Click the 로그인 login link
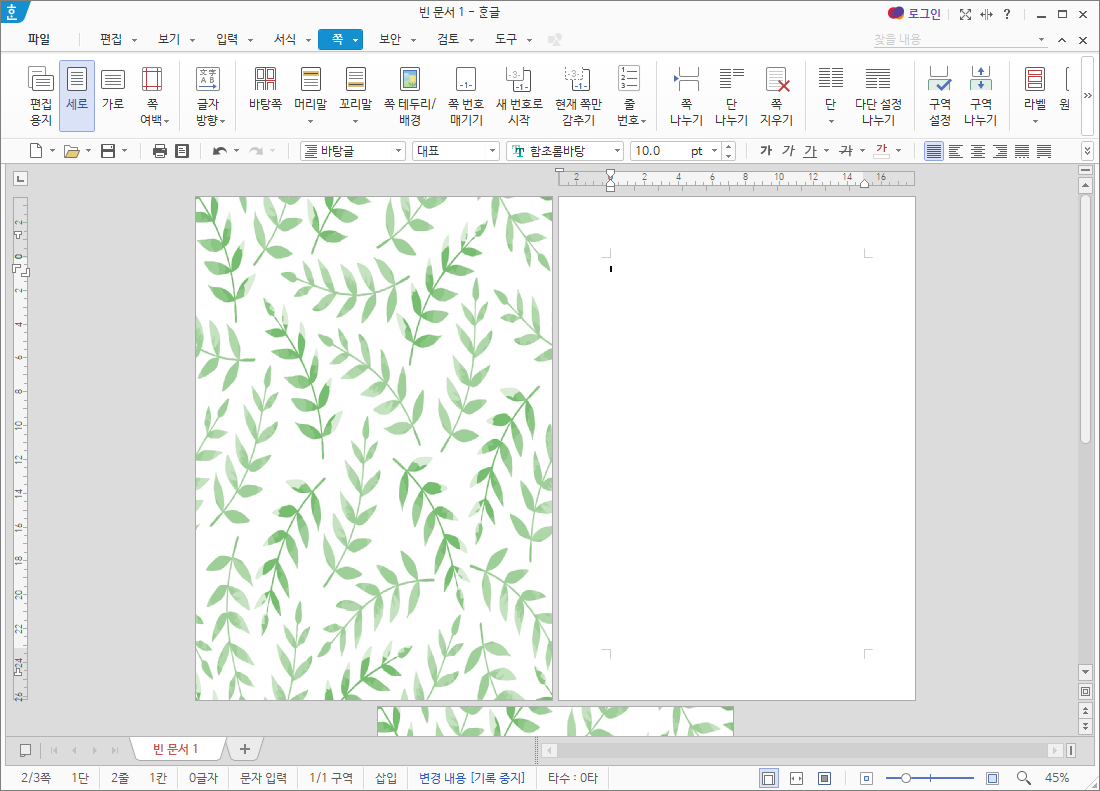This screenshot has height=791, width=1100. click(x=924, y=13)
